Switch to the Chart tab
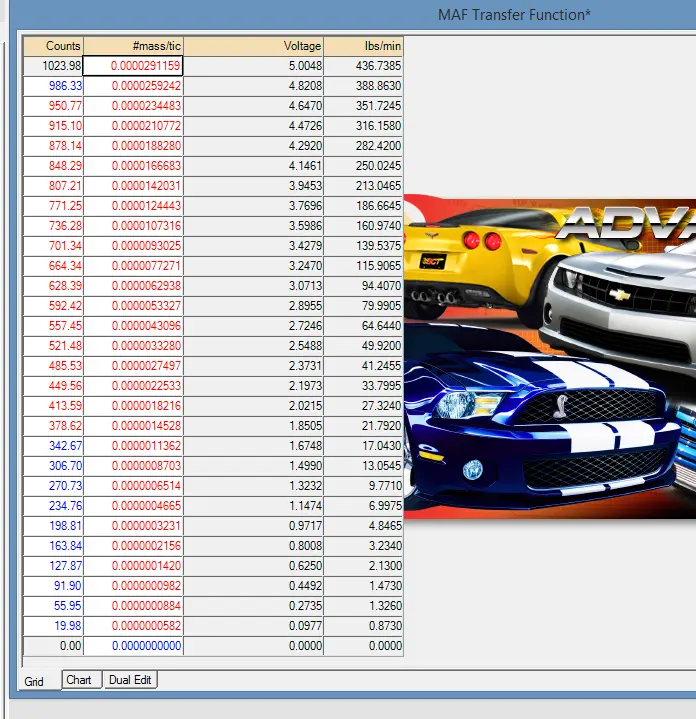Screen dimensions: 696x719 pyautogui.click(x=81, y=680)
